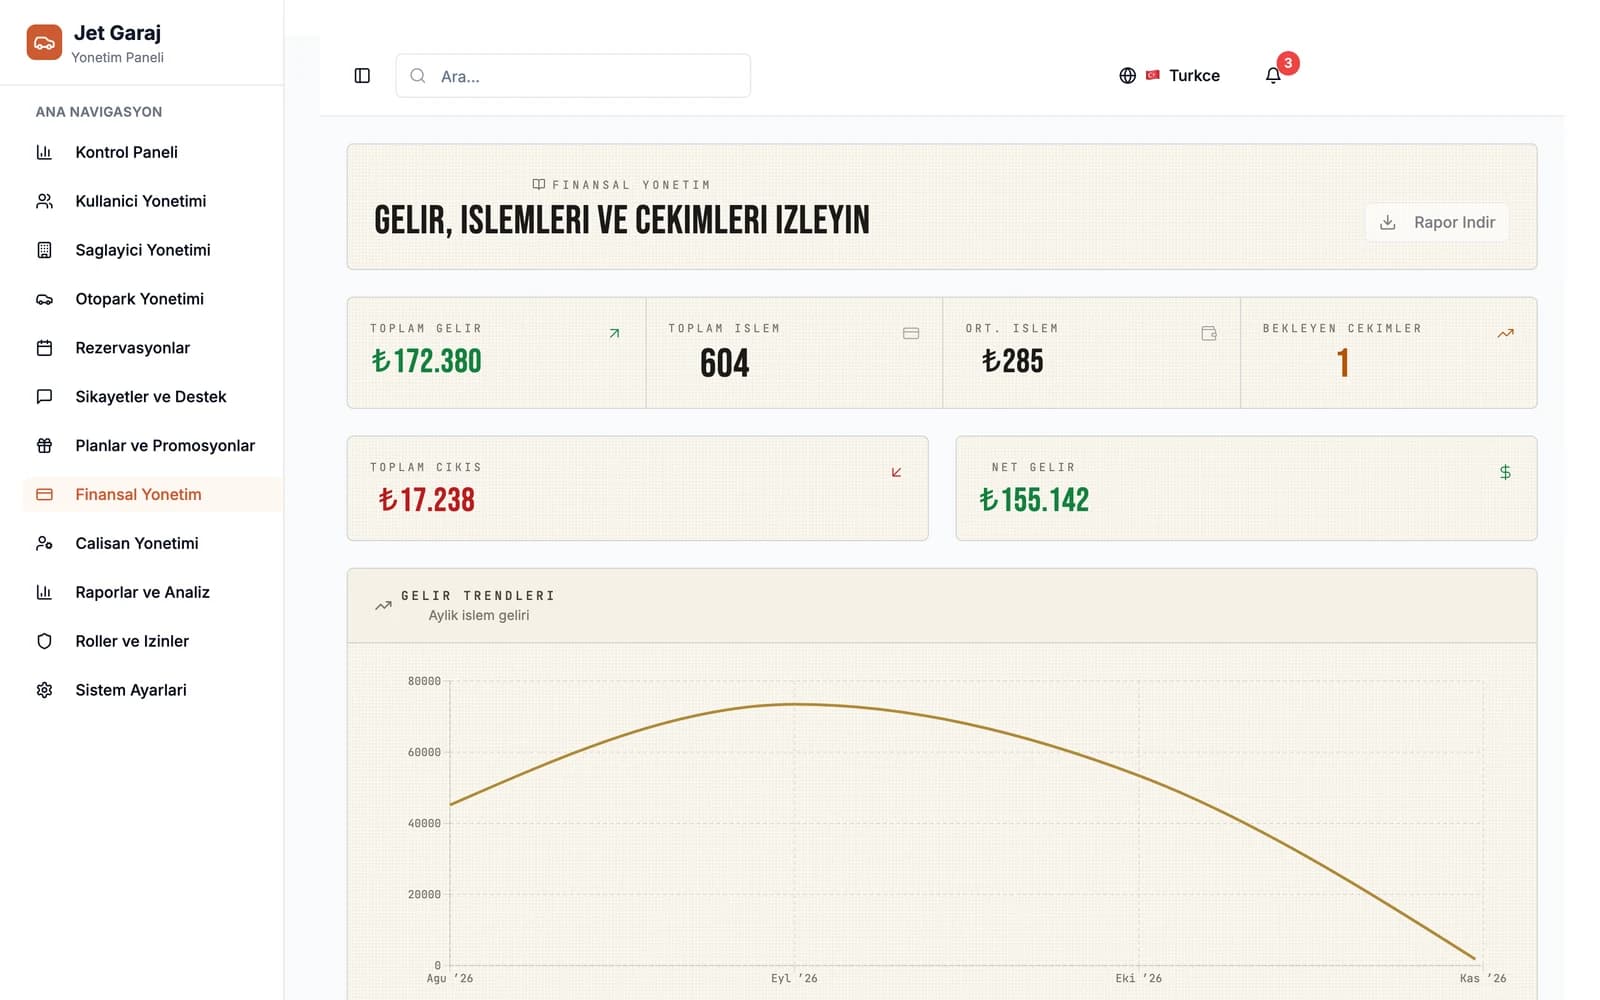
Task: Click the Toplam Cikis down-arrow icon
Action: [x=896, y=472]
